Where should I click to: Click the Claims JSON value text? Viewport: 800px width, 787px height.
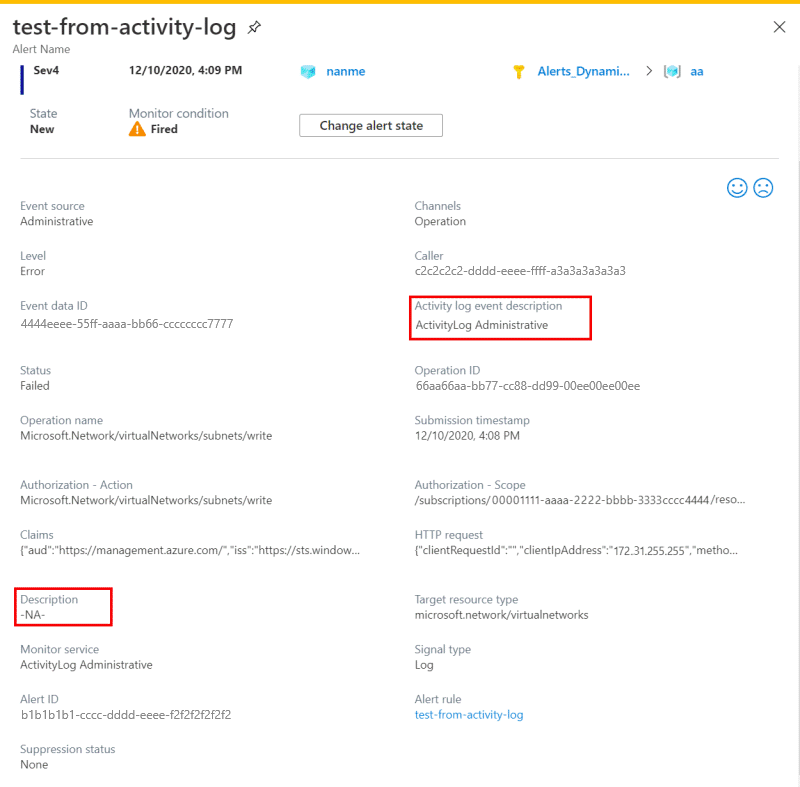[190, 550]
